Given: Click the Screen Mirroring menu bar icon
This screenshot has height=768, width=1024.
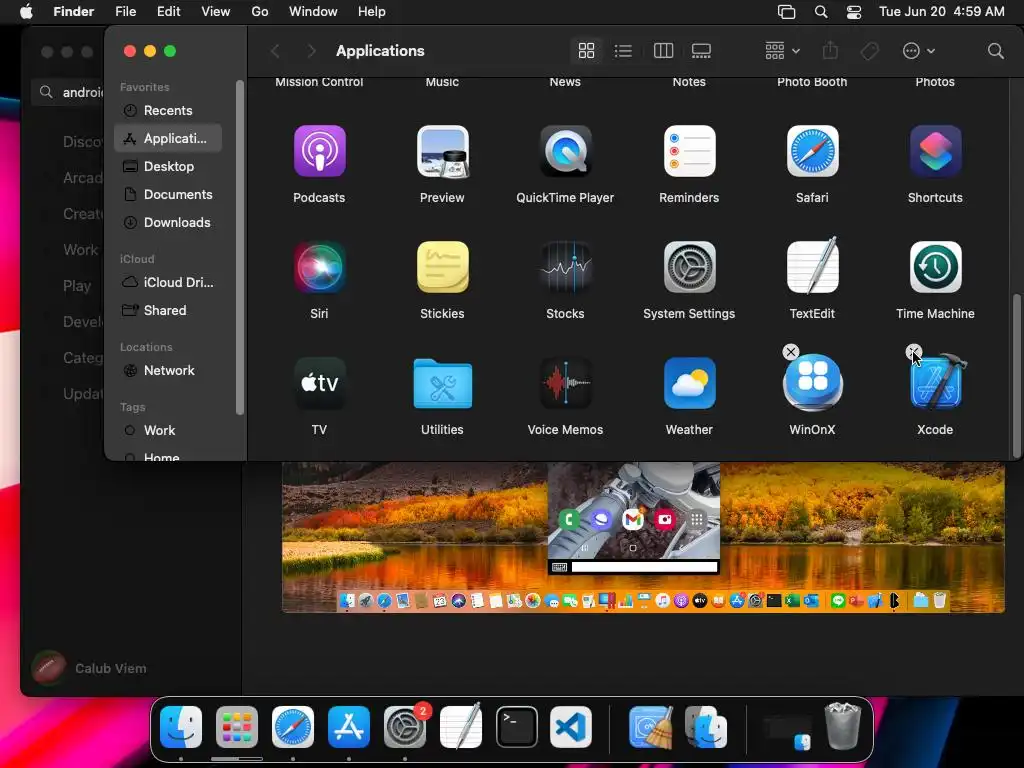Looking at the screenshot, I should click(x=787, y=12).
